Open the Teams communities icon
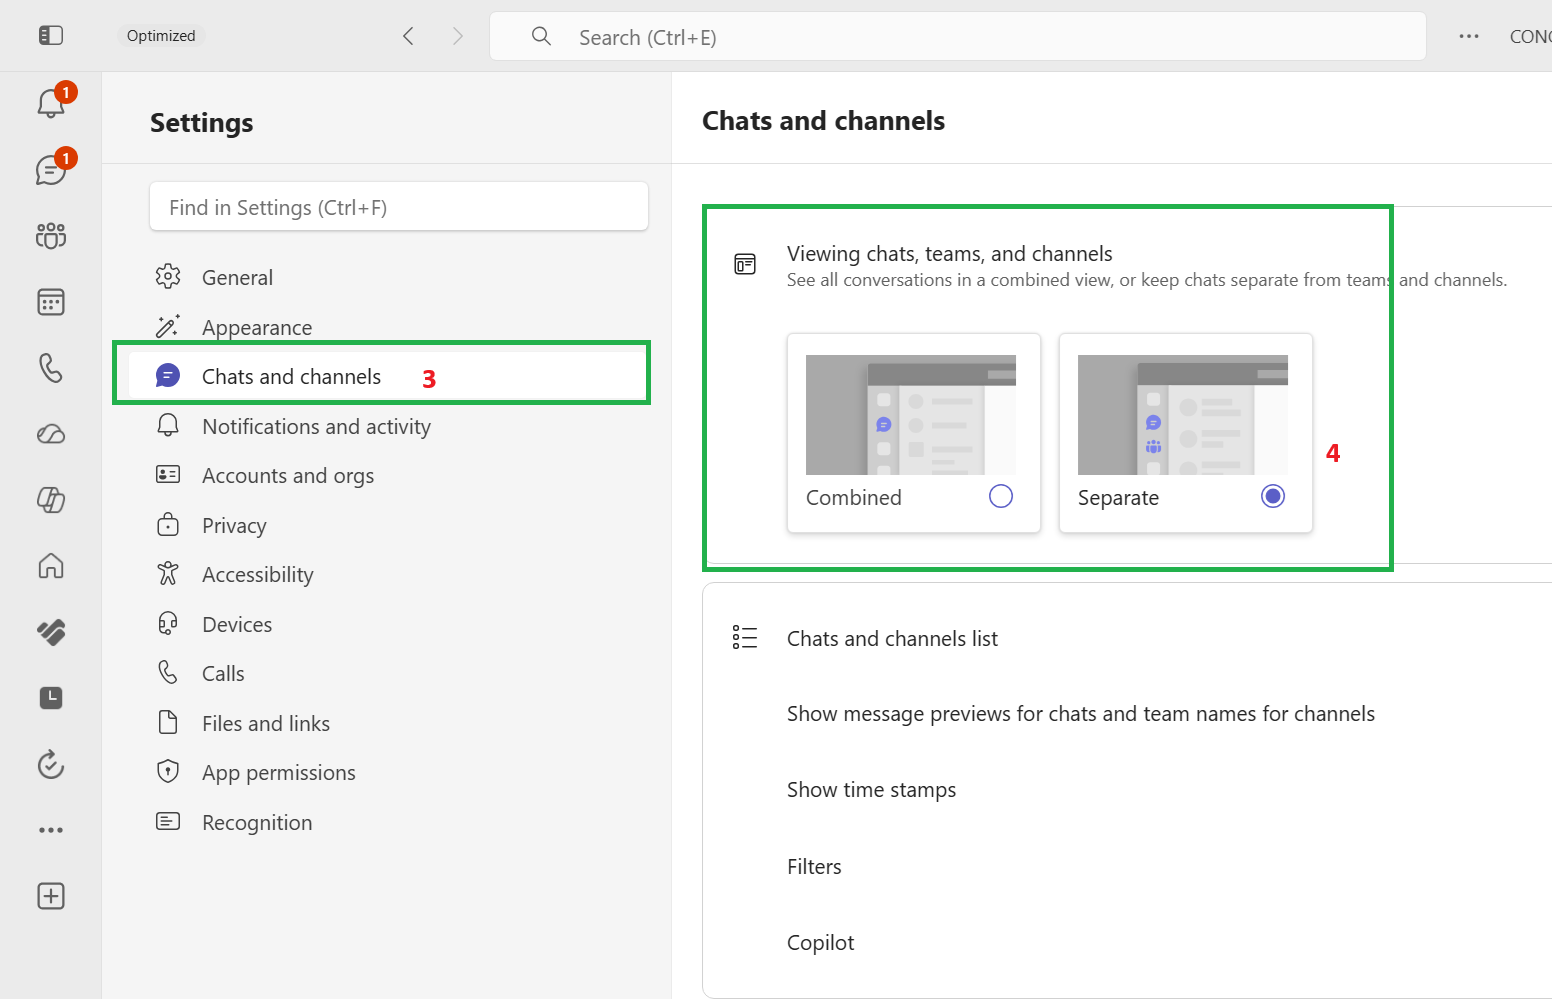 (x=51, y=236)
